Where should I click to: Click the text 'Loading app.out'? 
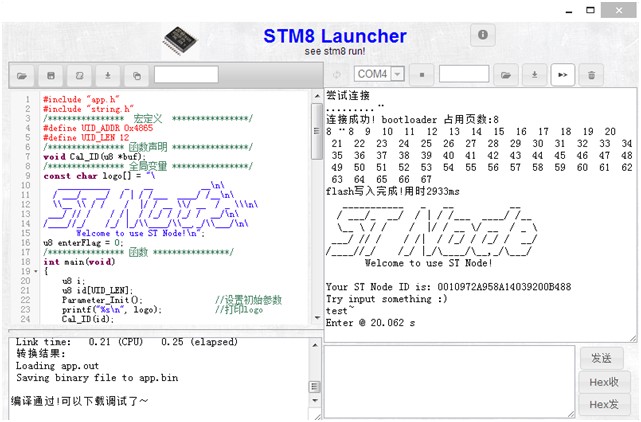tap(57, 366)
